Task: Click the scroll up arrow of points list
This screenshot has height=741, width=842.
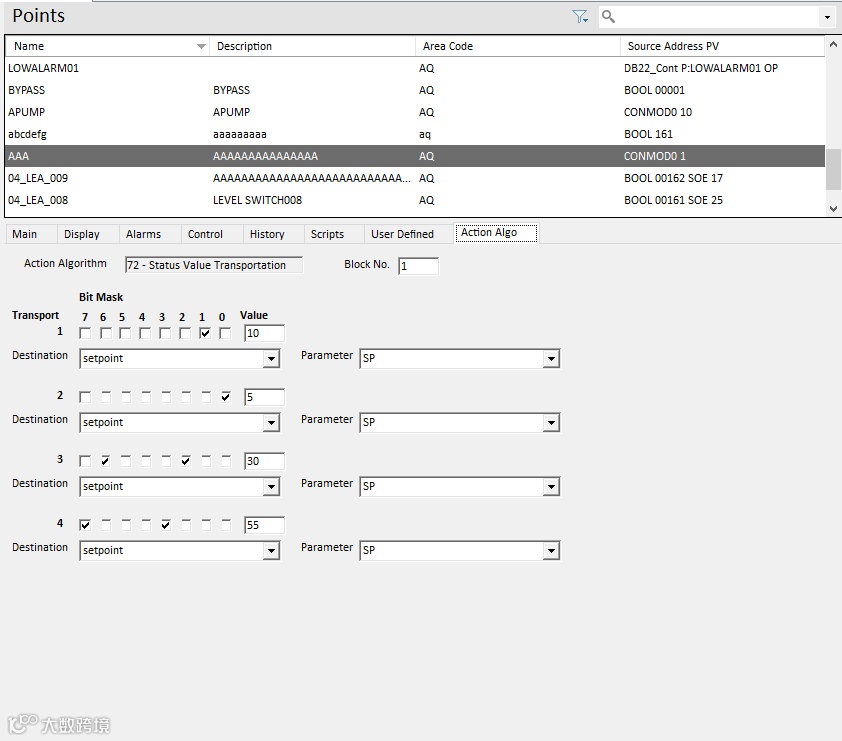Action: pos(833,44)
